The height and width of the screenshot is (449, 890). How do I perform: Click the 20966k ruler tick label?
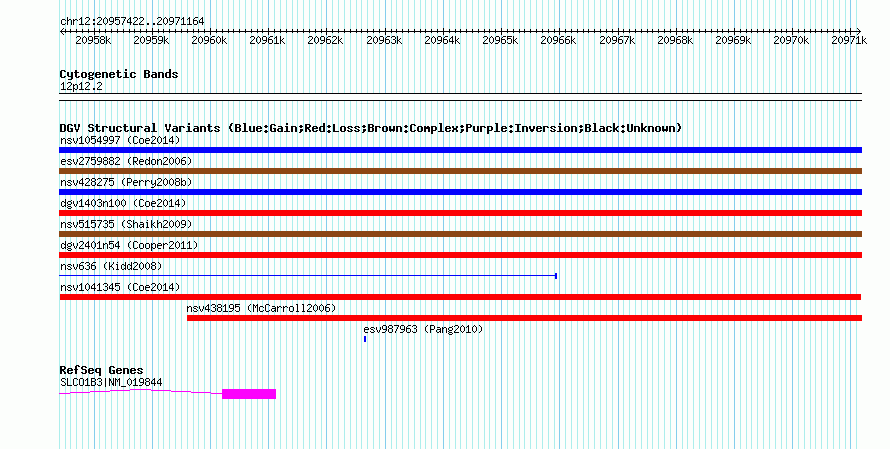pos(558,40)
